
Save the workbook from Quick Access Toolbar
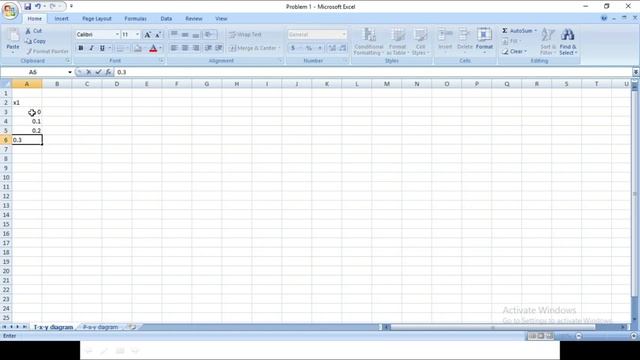27,7
